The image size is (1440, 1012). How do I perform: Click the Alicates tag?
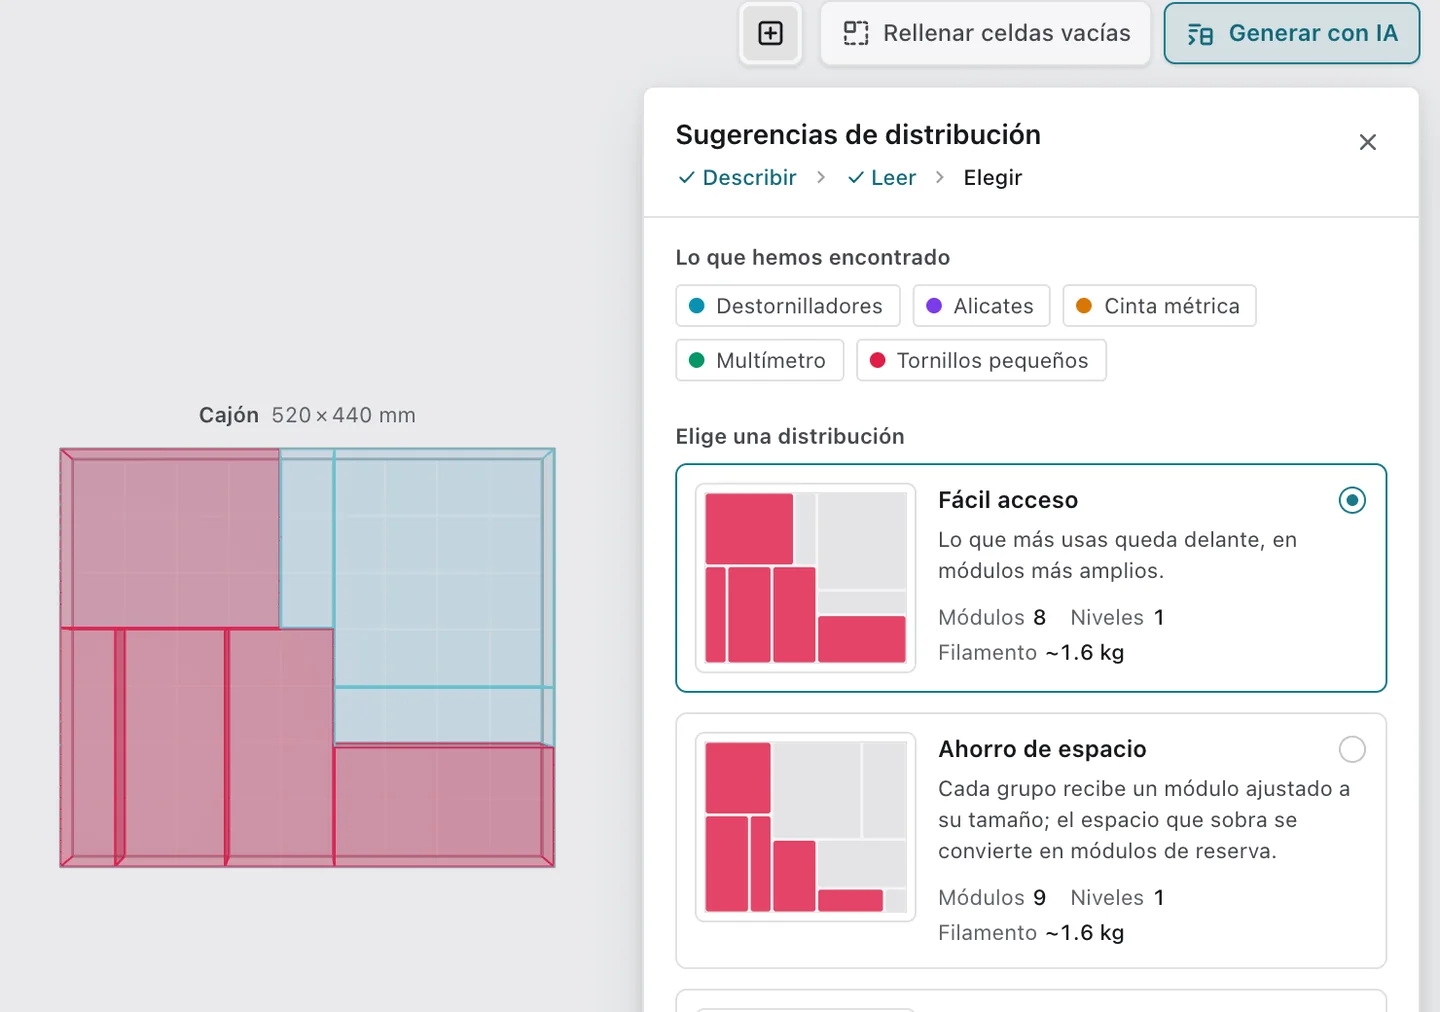pos(981,306)
